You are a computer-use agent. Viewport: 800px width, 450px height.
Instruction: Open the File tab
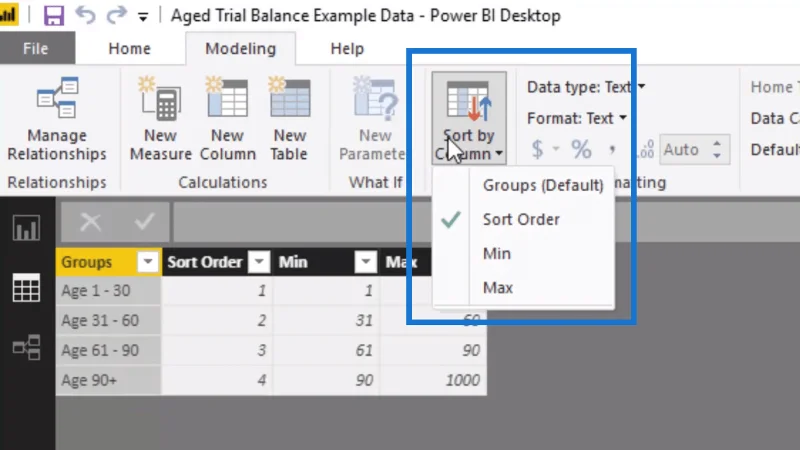(36, 48)
